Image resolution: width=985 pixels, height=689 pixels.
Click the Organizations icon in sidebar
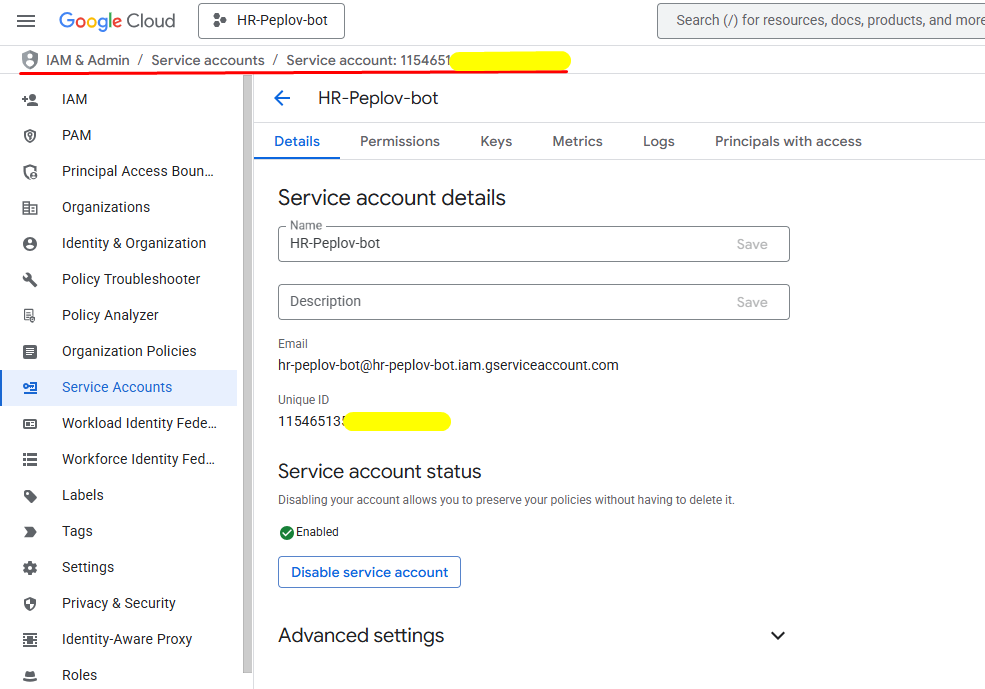pos(30,207)
